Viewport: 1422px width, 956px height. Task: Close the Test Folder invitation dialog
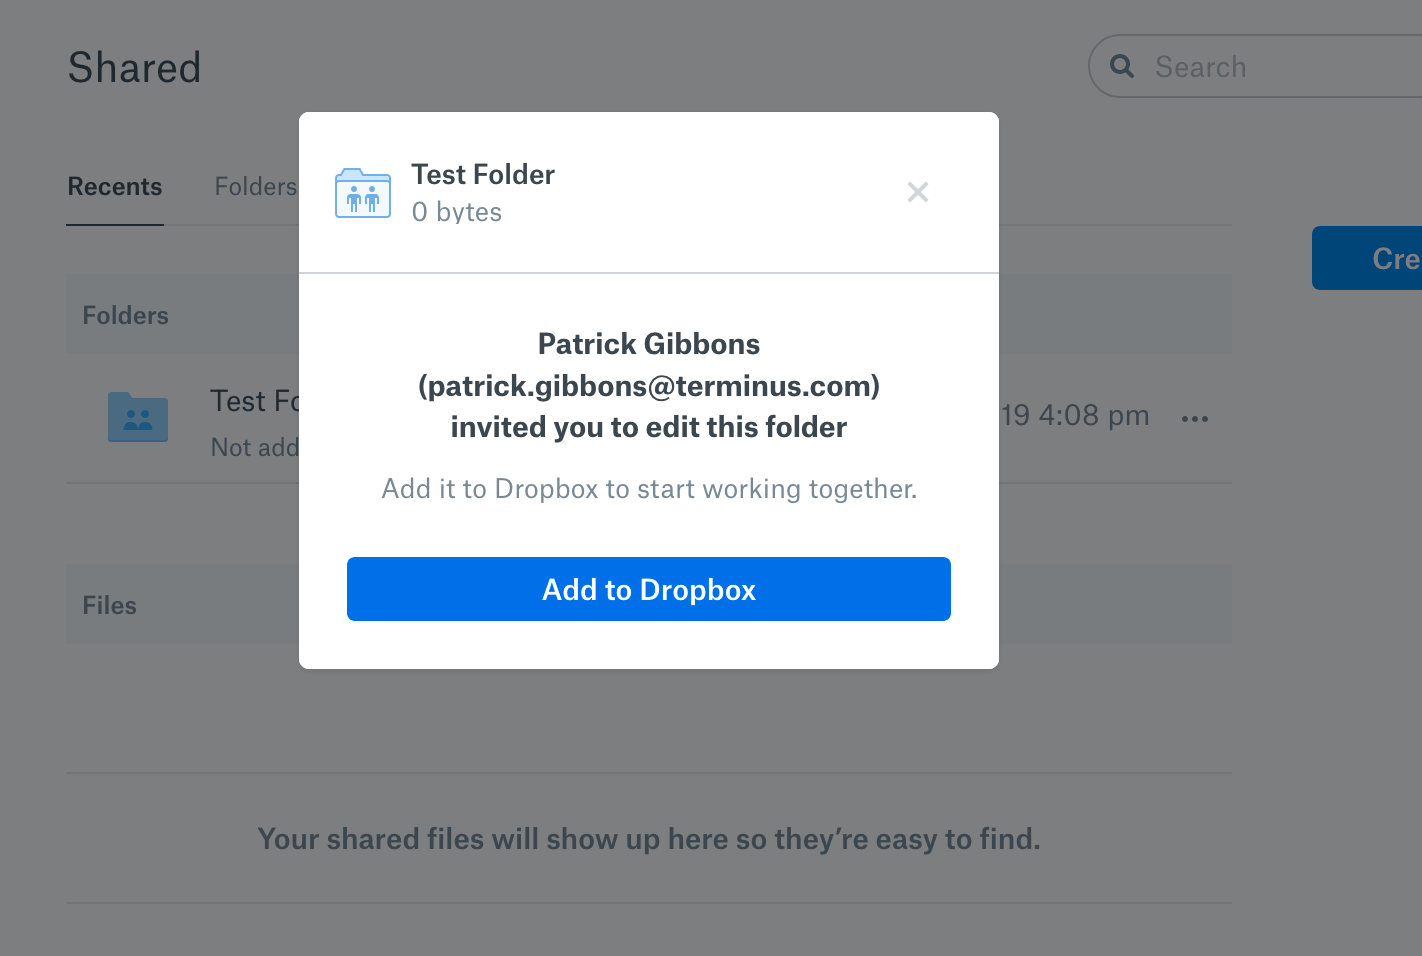coord(917,192)
